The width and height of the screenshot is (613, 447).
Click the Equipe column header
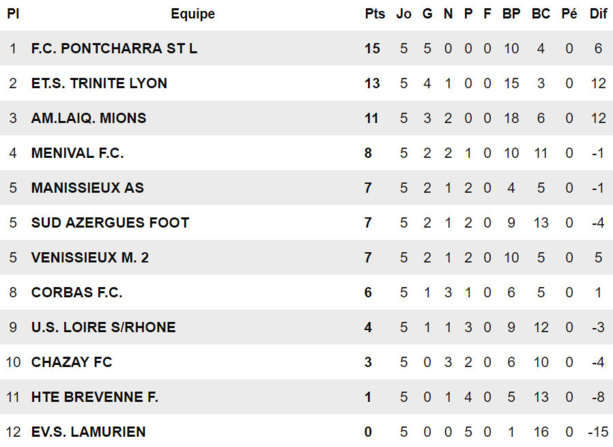tap(192, 14)
